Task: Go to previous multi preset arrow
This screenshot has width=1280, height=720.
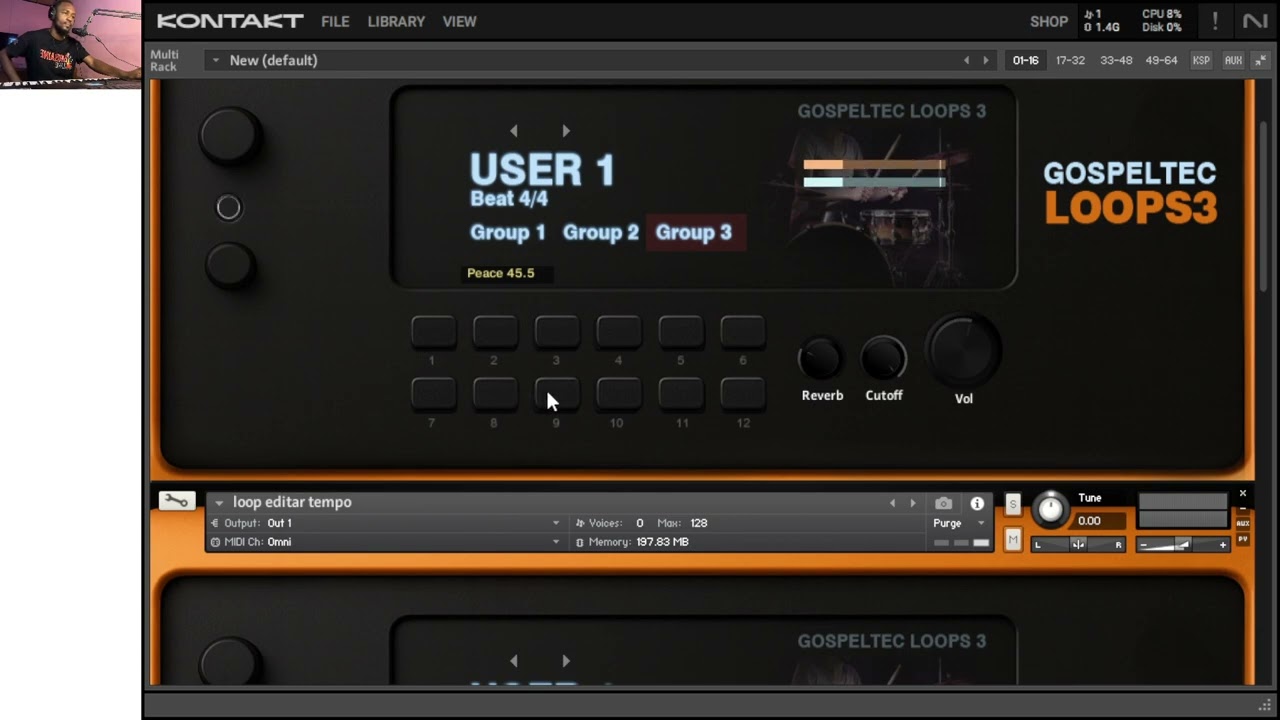Action: click(x=966, y=60)
